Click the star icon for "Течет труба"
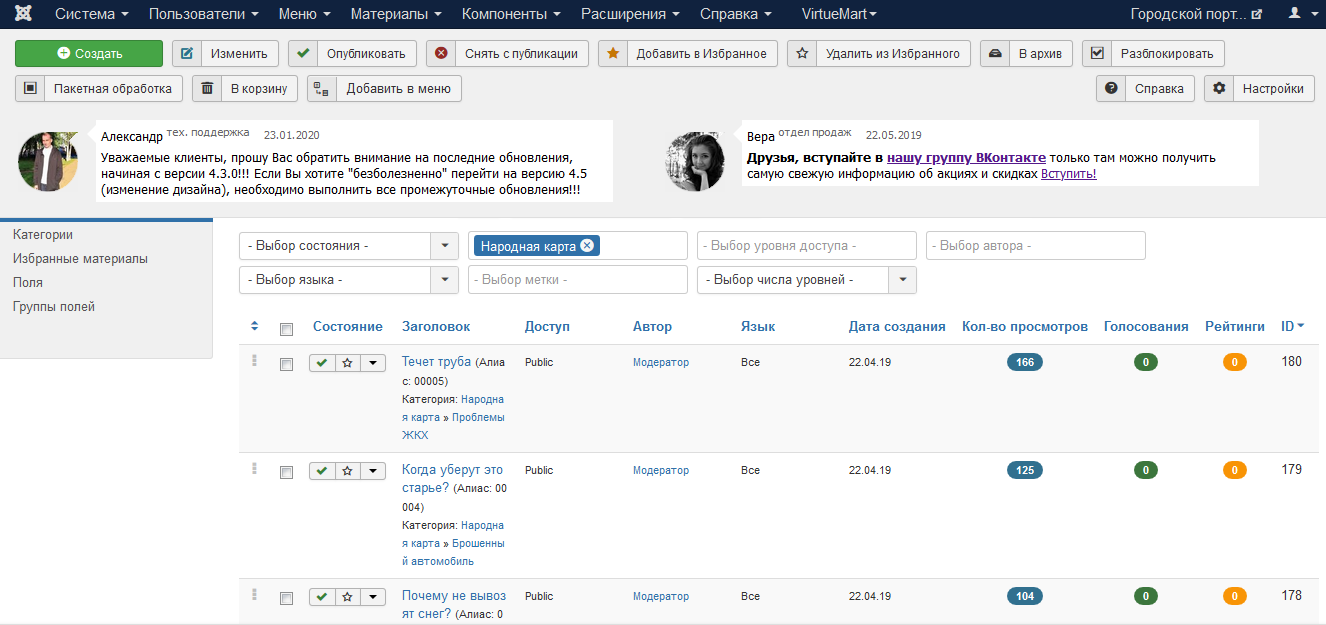The image size is (1326, 625). (347, 363)
